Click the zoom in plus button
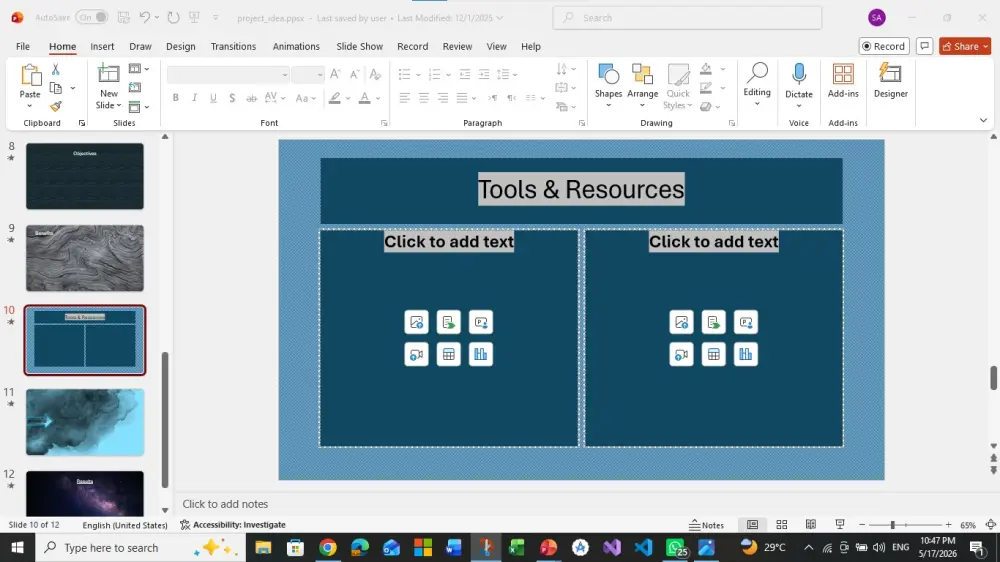 (948, 524)
